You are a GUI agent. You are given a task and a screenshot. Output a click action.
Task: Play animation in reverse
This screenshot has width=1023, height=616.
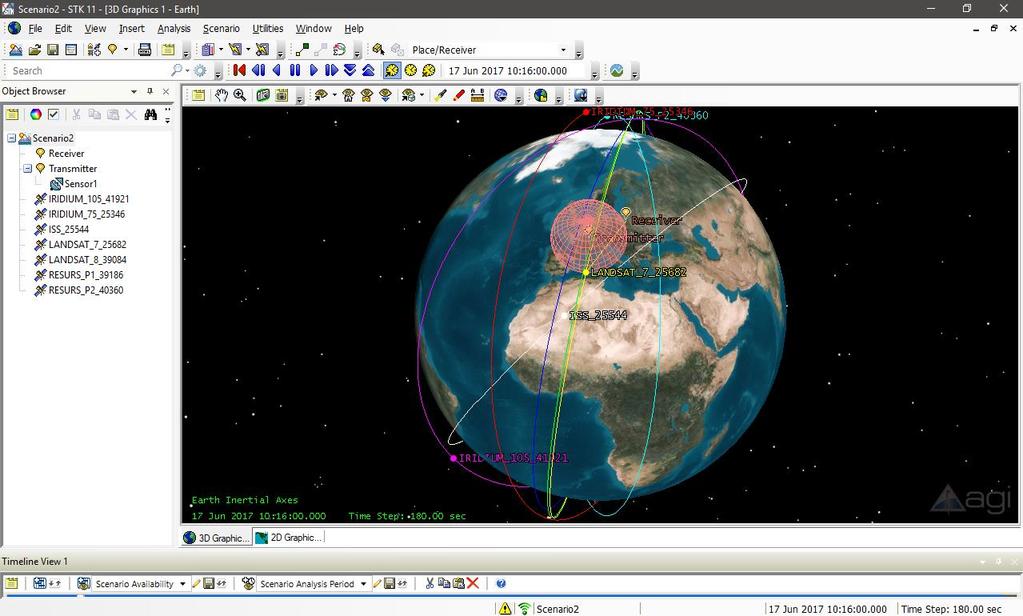pyautogui.click(x=277, y=70)
